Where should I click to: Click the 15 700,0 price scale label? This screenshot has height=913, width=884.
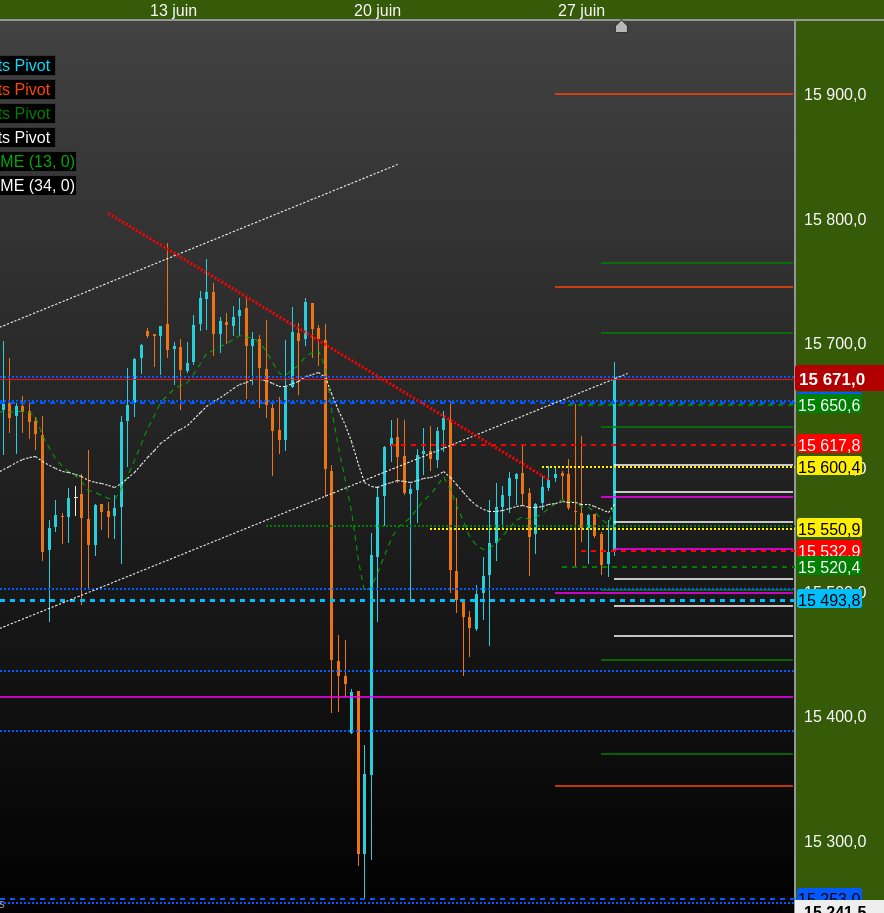(835, 344)
